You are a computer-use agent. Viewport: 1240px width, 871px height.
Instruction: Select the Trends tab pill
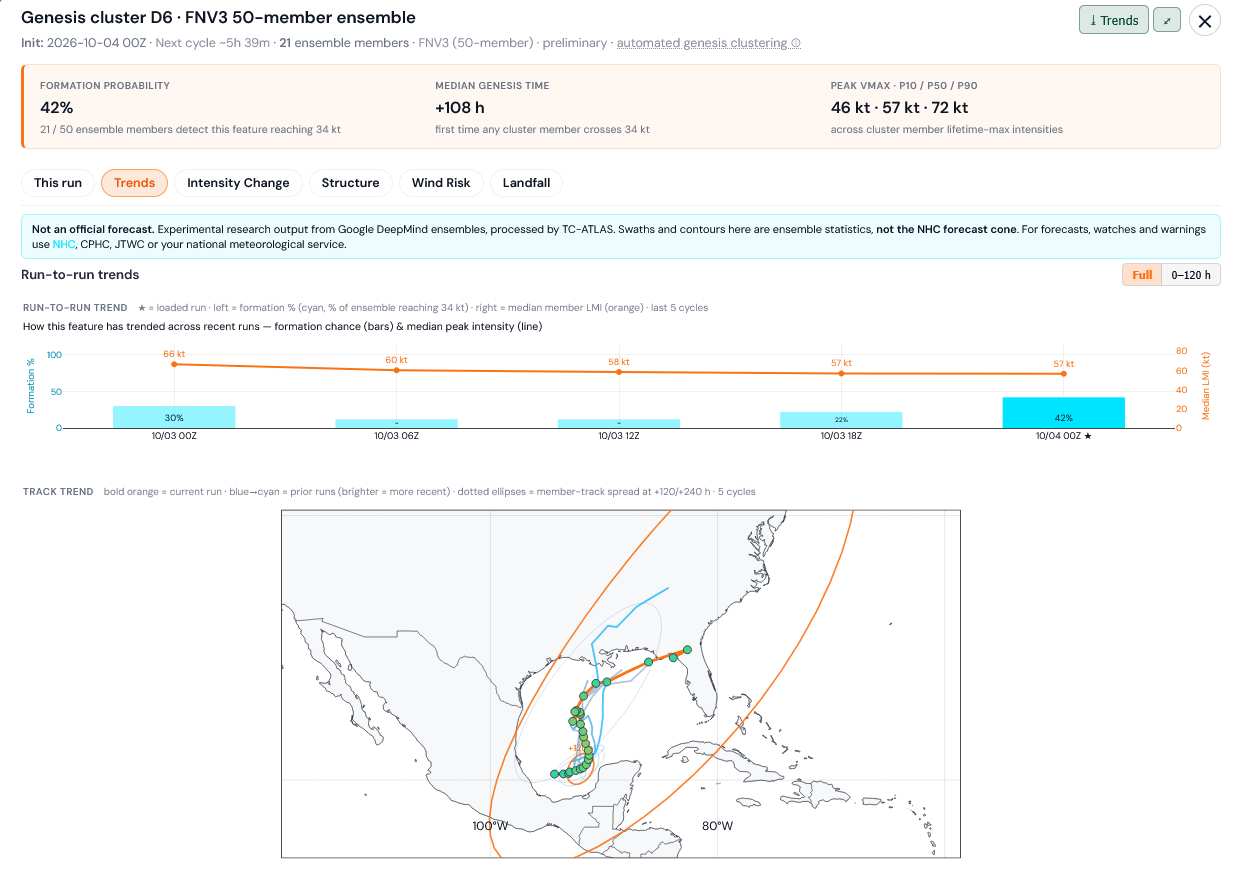[x=134, y=183]
